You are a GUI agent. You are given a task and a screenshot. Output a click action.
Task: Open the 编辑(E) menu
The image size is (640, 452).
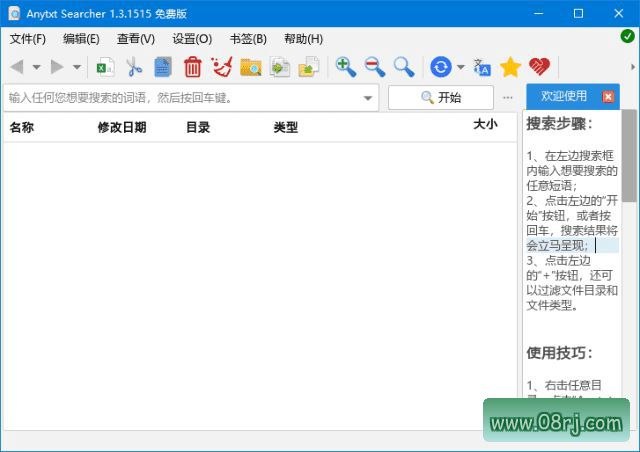tap(81, 39)
